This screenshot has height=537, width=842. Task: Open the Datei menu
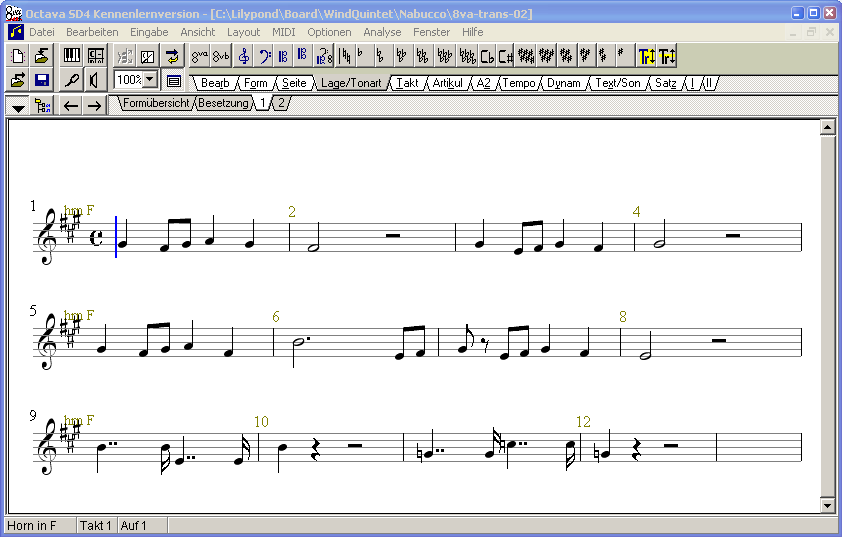point(42,32)
